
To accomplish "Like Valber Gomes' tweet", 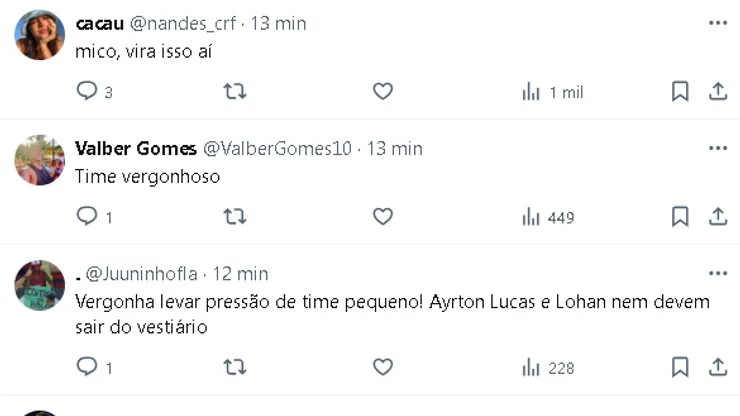I will 383,216.
